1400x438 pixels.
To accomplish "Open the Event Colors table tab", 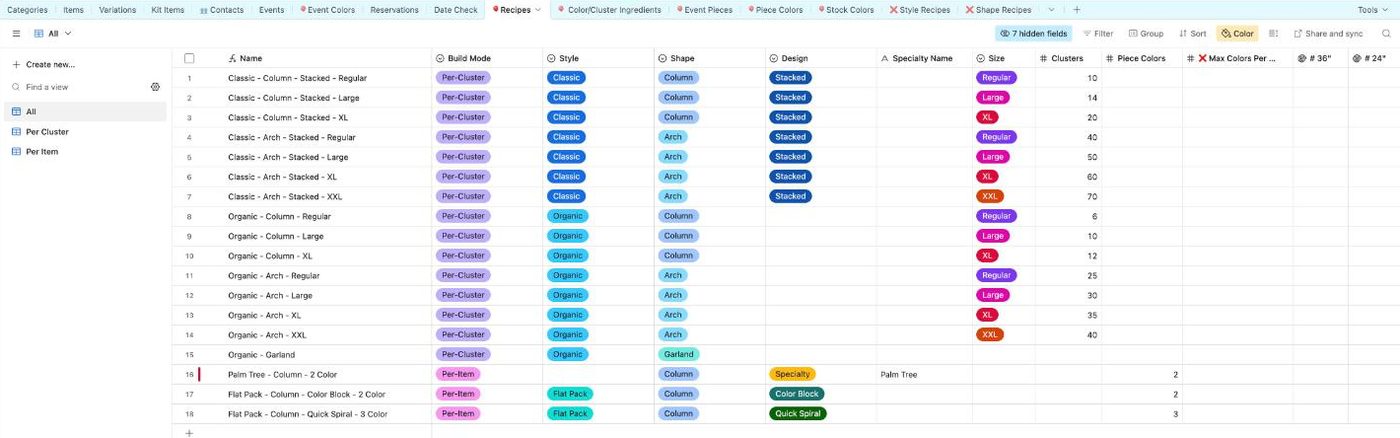I will point(327,10).
